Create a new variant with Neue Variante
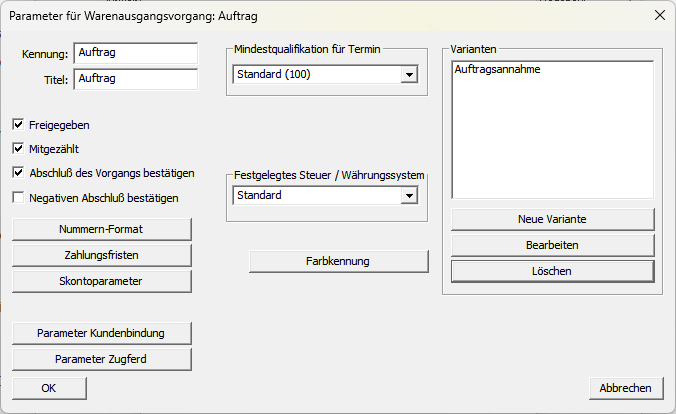The height and width of the screenshot is (414, 676). 552,219
